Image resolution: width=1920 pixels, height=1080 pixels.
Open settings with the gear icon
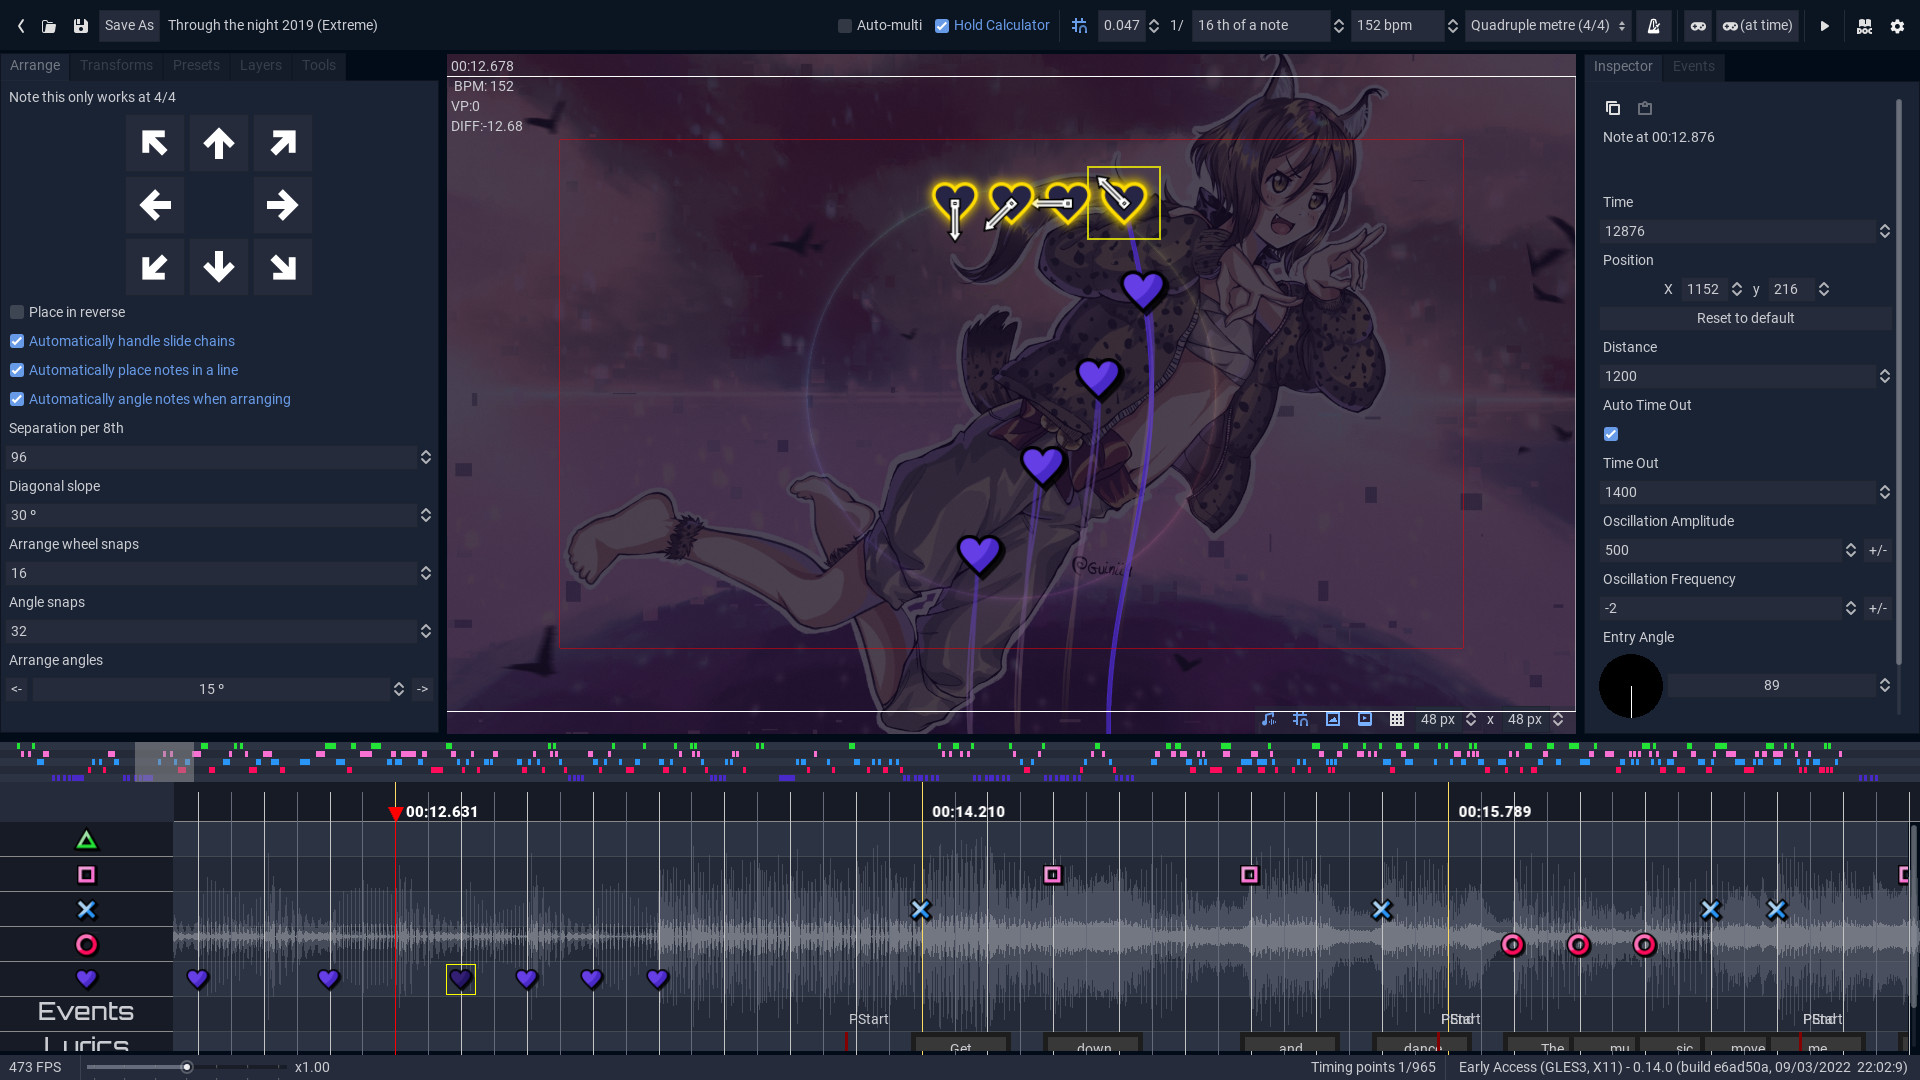1897,26
